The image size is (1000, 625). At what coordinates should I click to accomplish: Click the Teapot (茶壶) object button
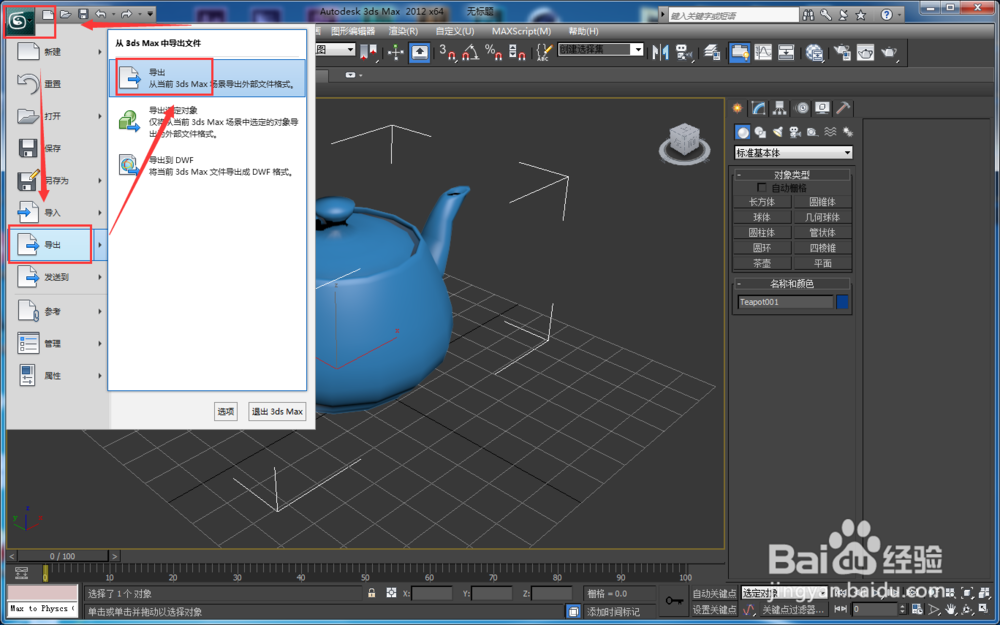(x=762, y=263)
